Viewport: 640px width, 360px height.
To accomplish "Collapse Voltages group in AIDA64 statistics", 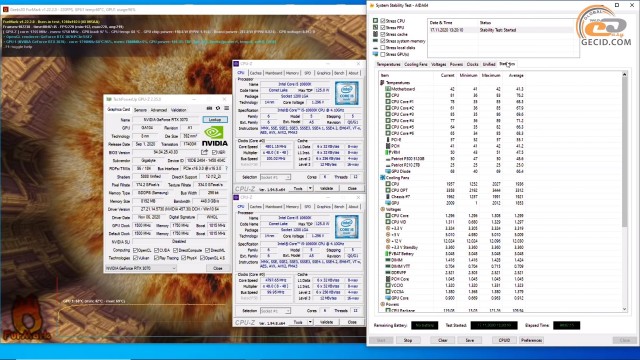I will (382, 209).
